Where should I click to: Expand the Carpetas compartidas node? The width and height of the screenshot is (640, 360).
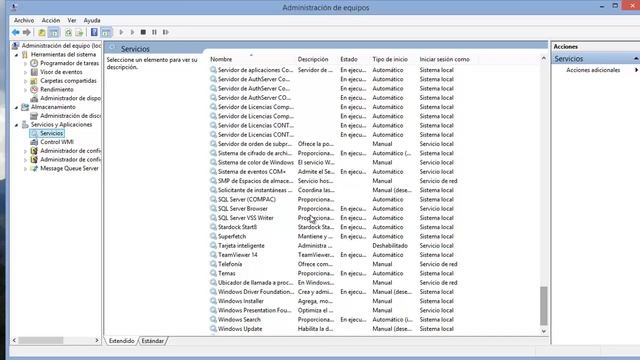(25, 81)
